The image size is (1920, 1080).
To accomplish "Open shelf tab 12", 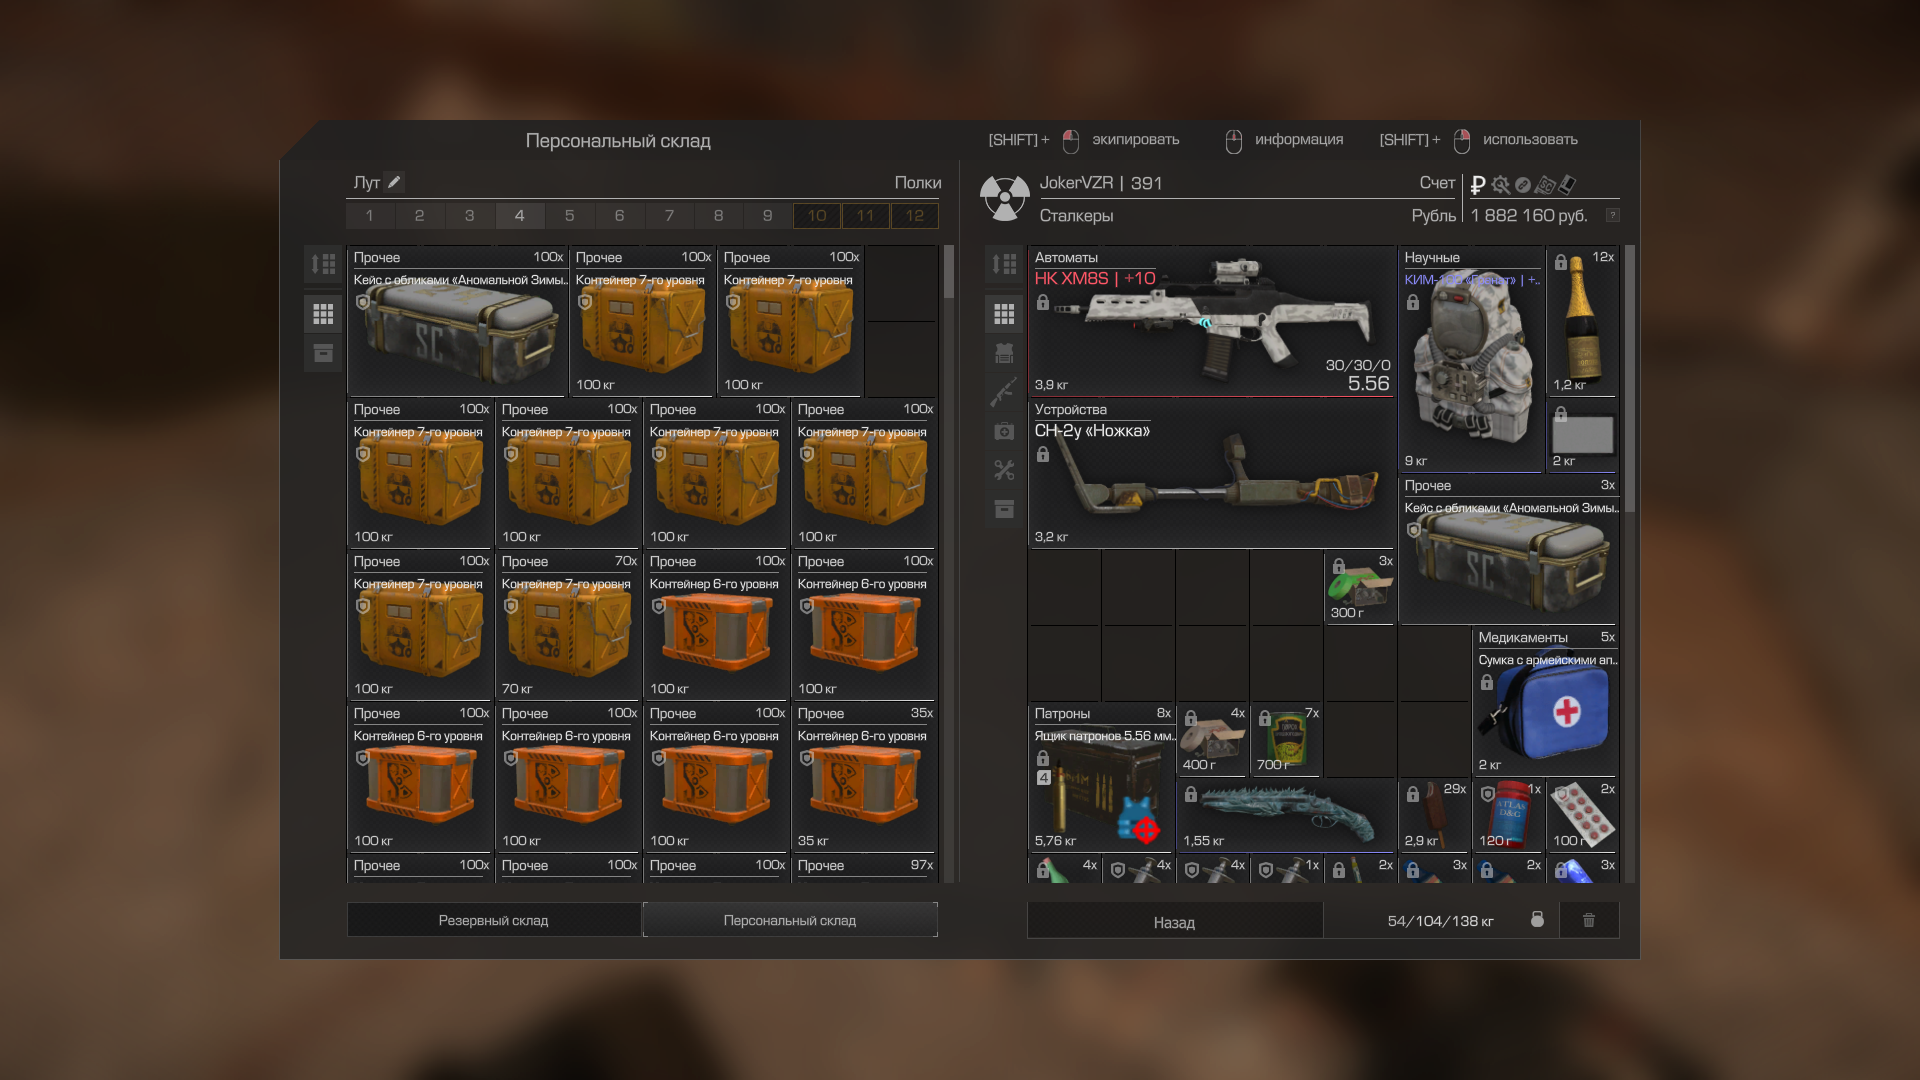I will tap(915, 215).
